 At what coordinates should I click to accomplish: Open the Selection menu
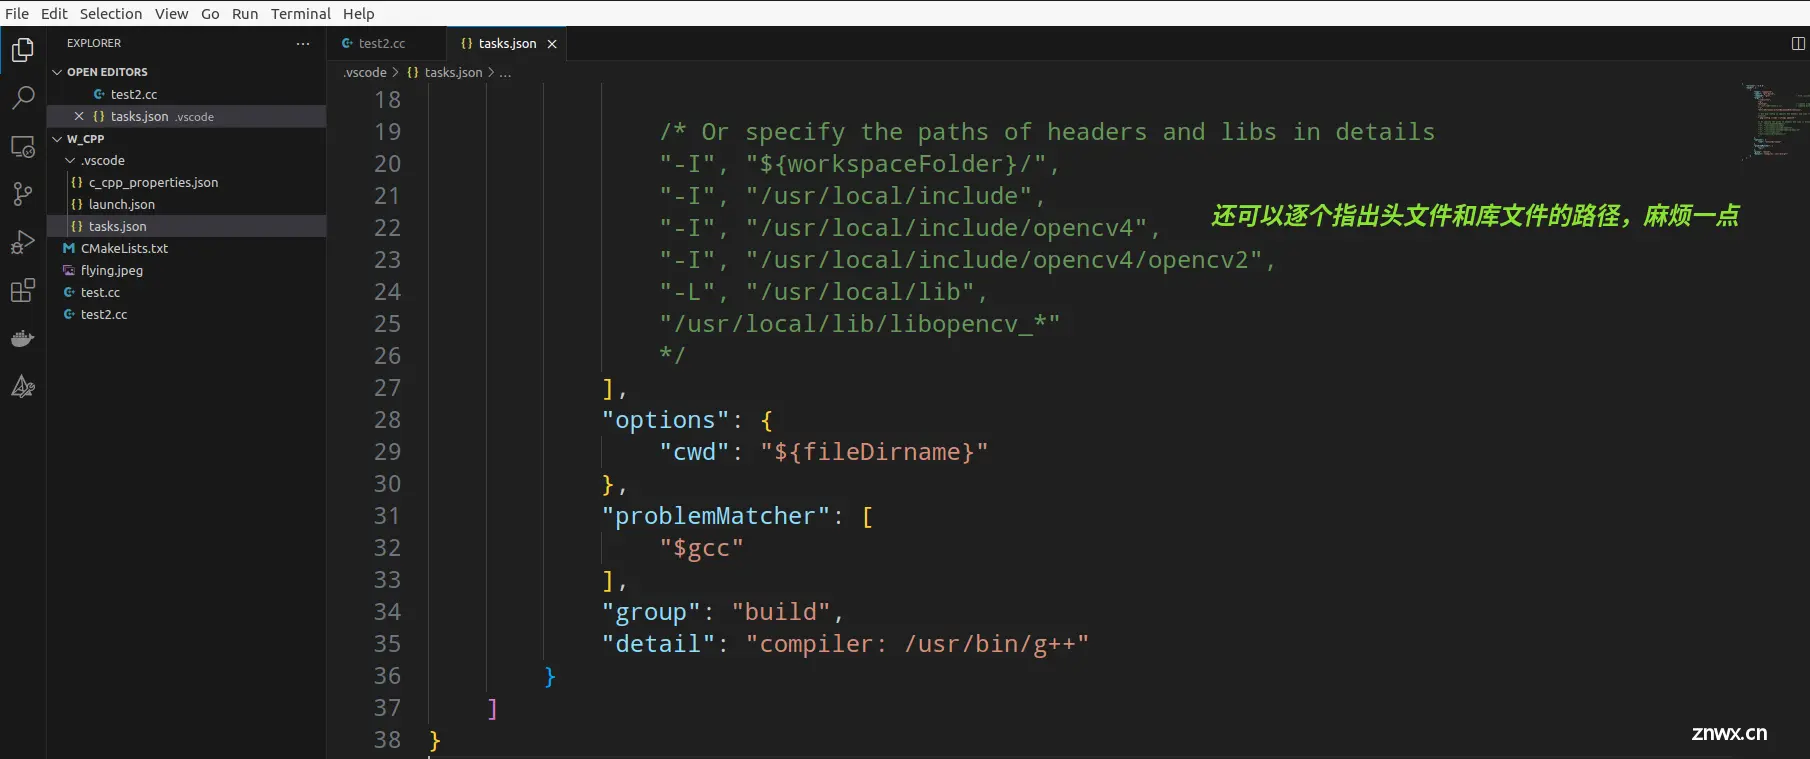pyautogui.click(x=111, y=14)
